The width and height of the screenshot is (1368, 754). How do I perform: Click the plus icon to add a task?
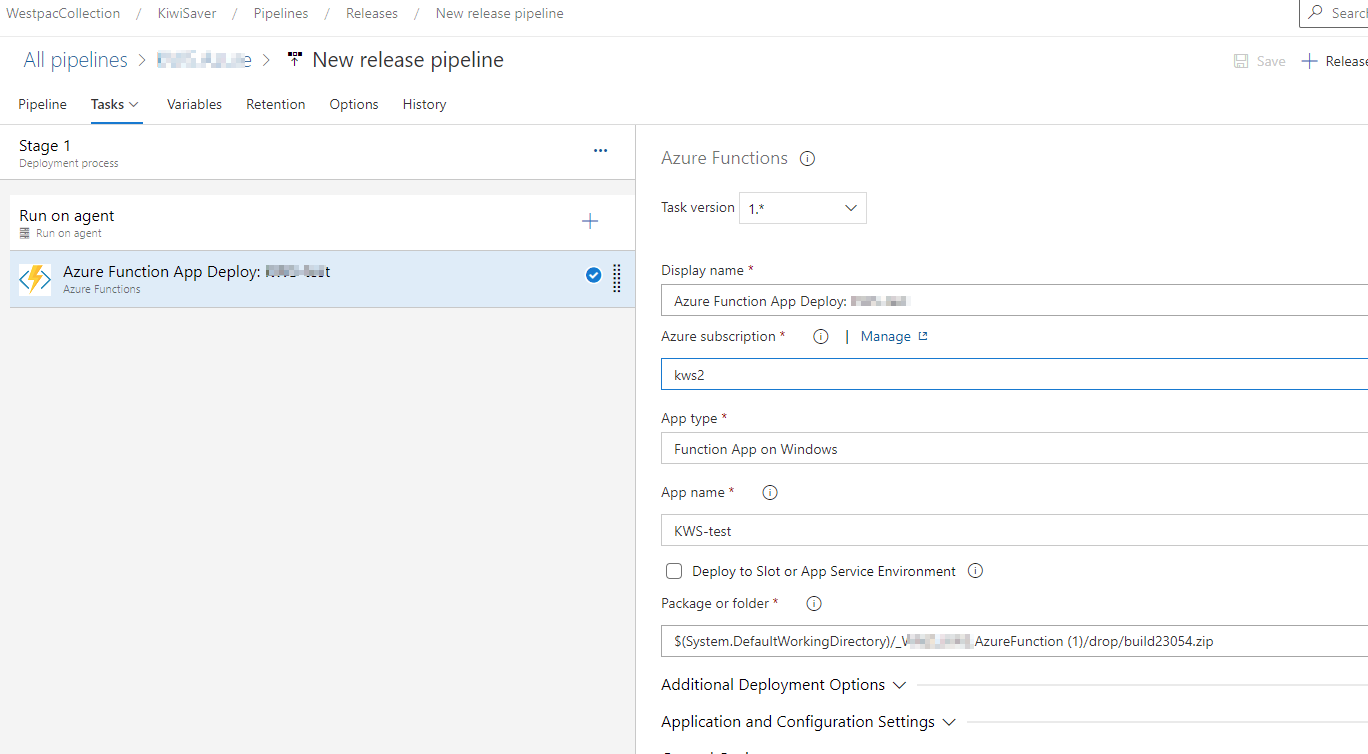[x=590, y=221]
